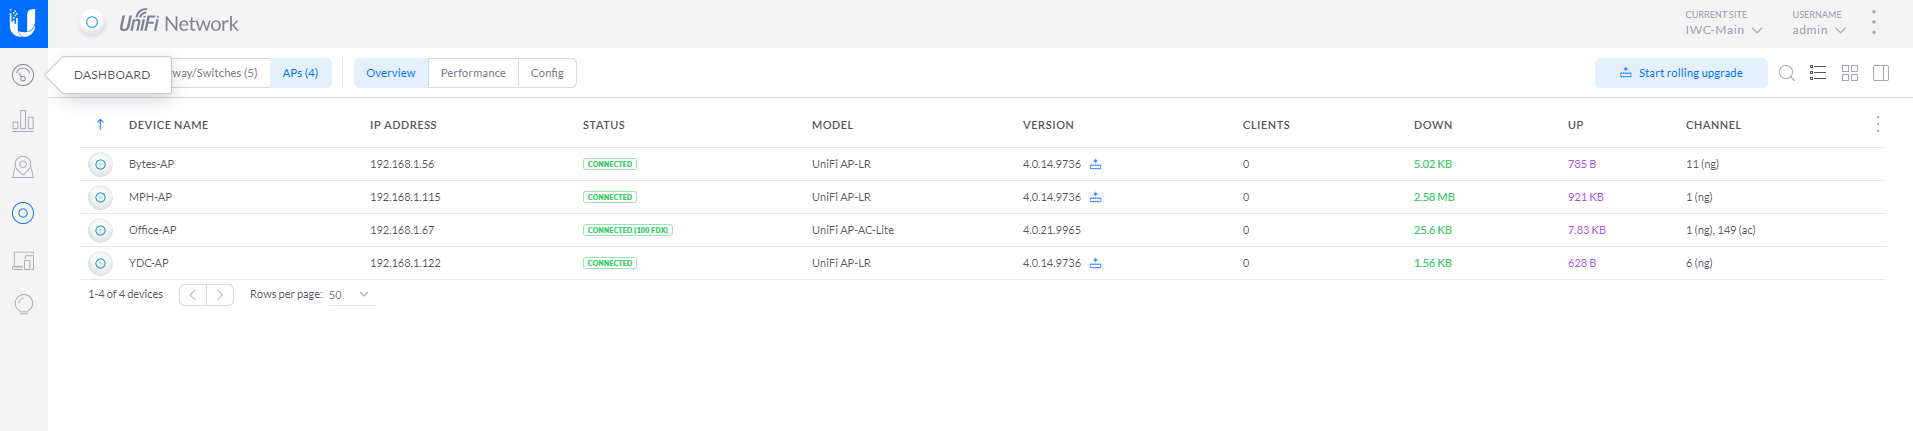Image resolution: width=1913 pixels, height=431 pixels.
Task: Toggle sort order arrow in table header
Action: click(100, 125)
